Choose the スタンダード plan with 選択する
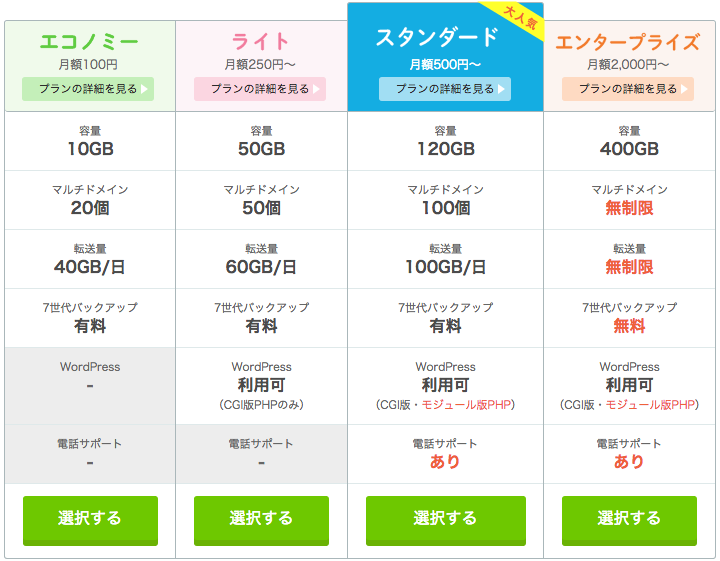 coord(446,521)
